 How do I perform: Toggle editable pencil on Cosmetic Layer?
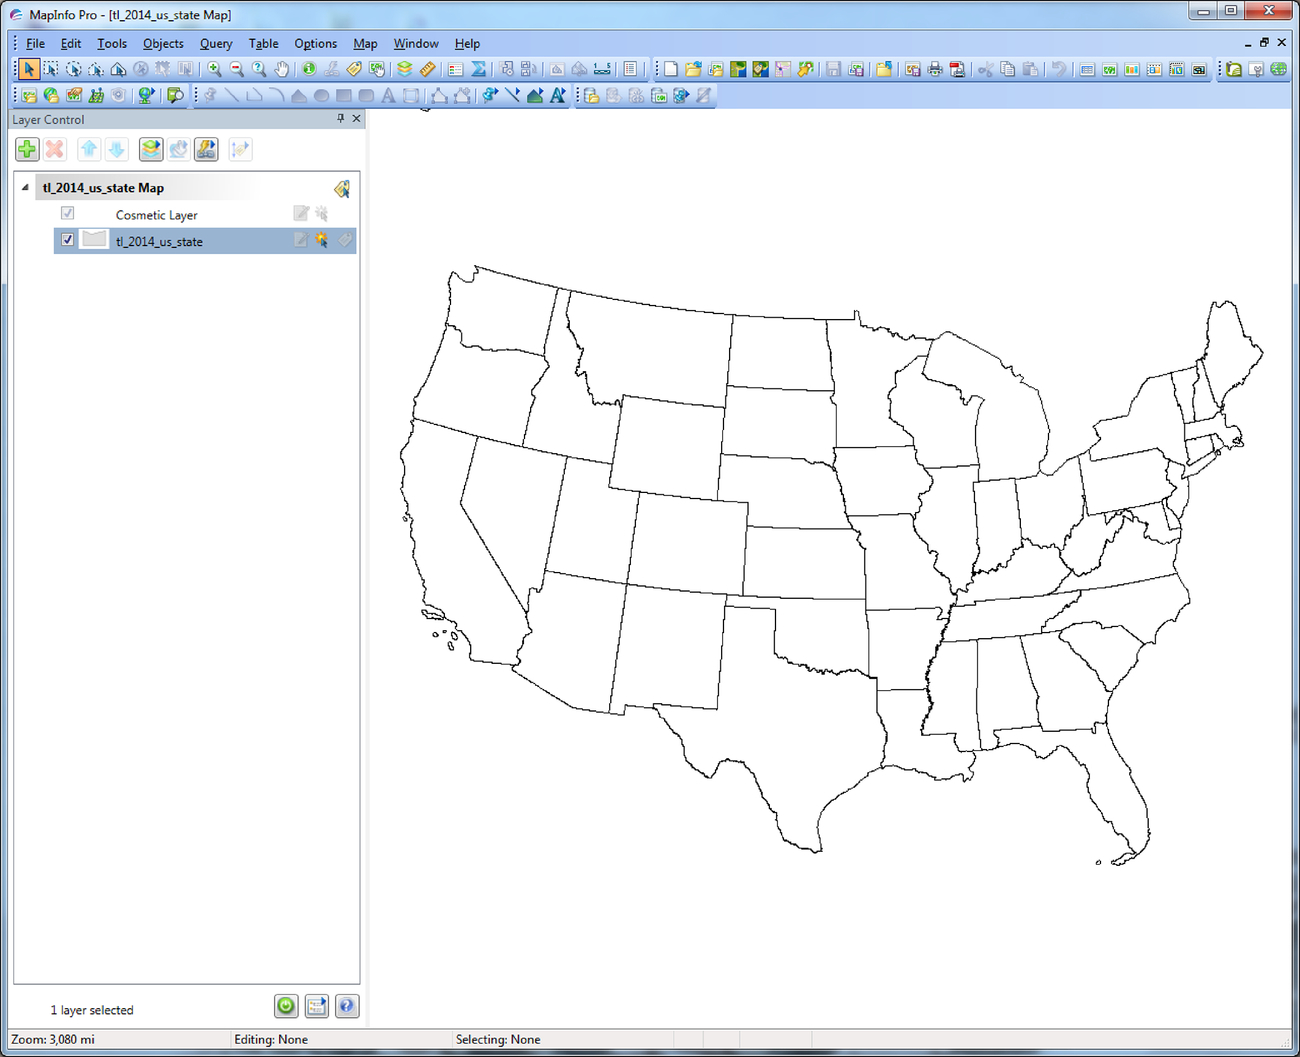300,213
